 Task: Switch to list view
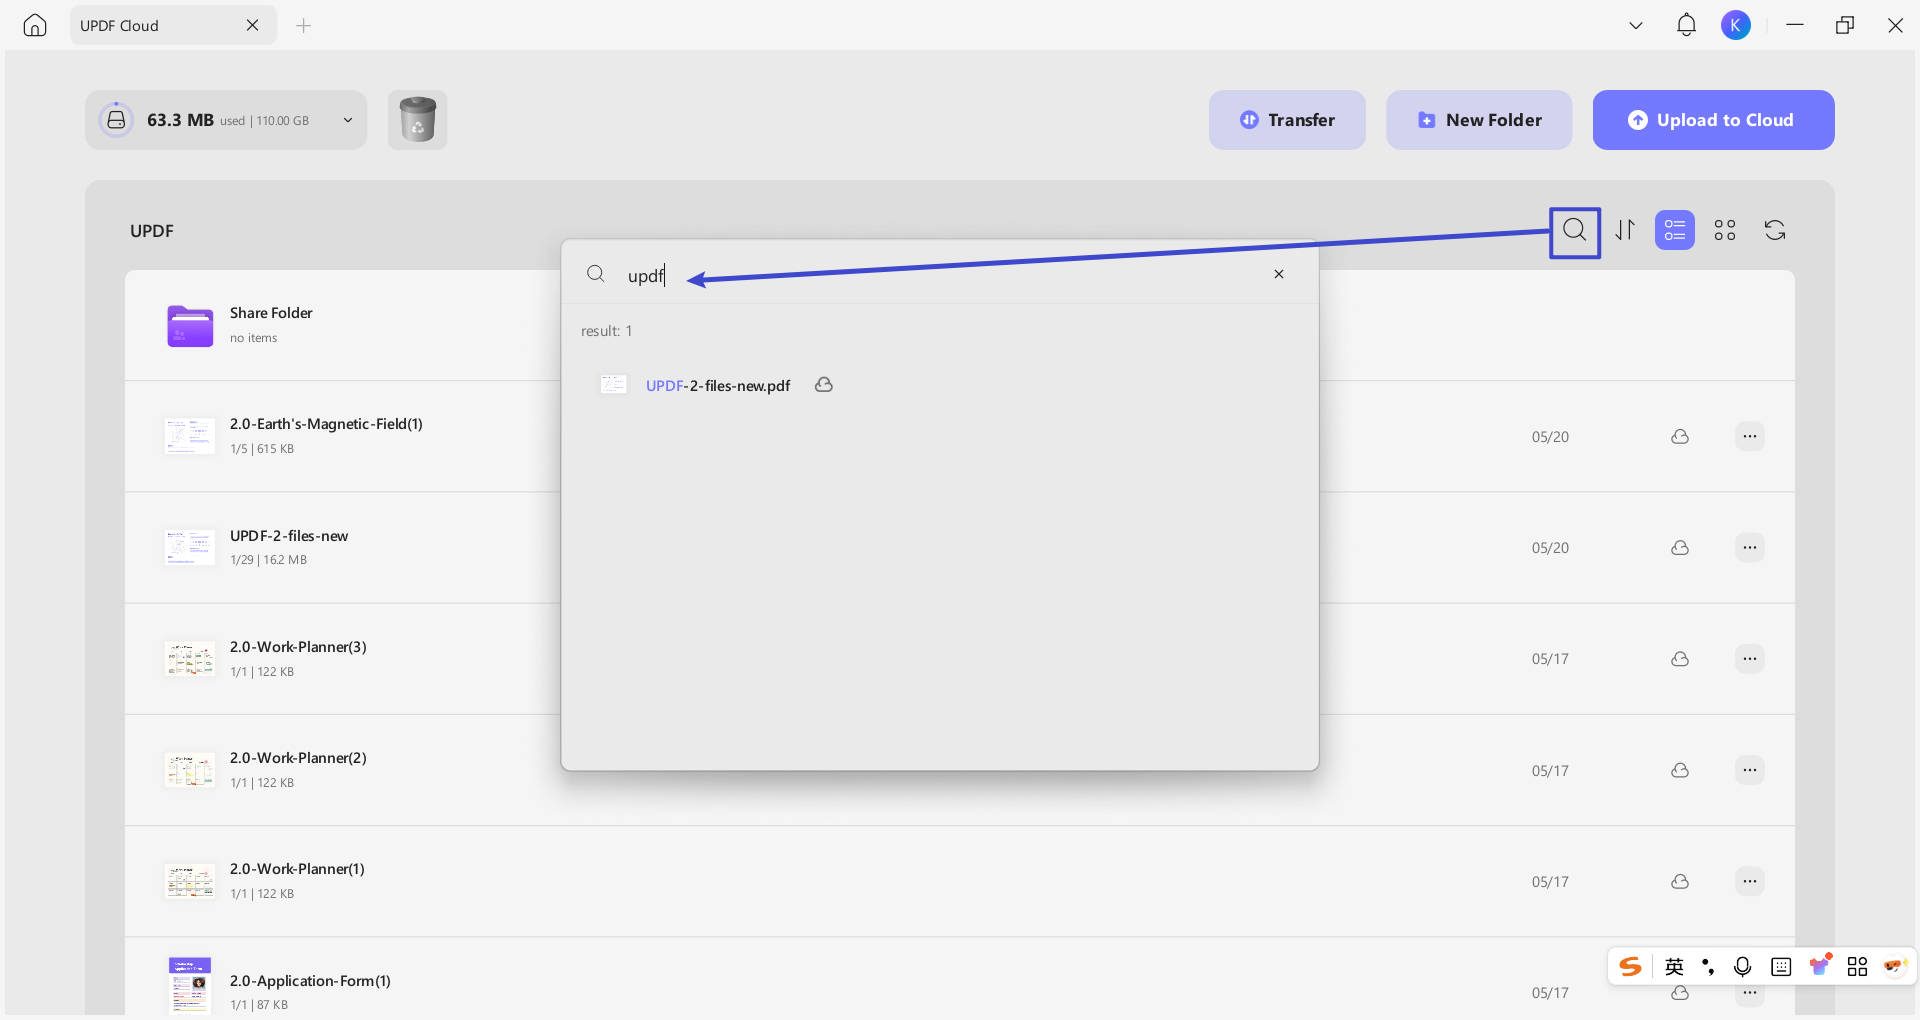click(x=1674, y=230)
